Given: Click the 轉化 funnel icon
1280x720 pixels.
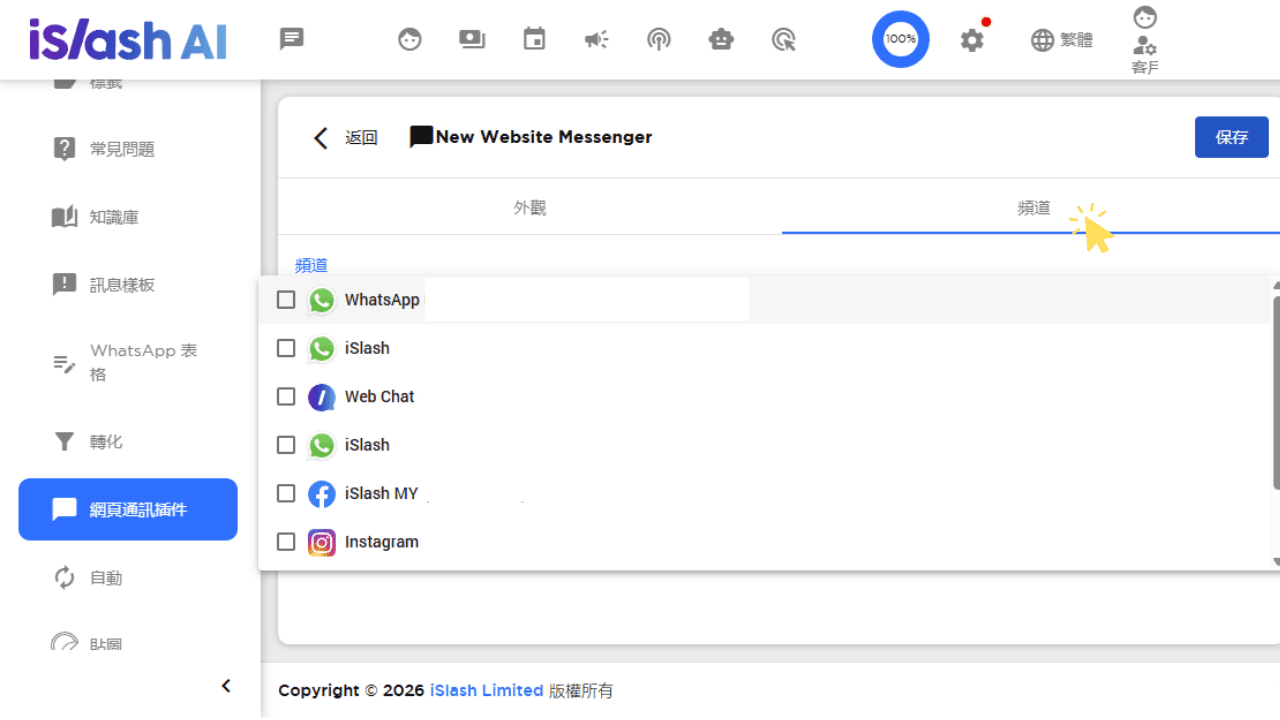Looking at the screenshot, I should pos(64,441).
